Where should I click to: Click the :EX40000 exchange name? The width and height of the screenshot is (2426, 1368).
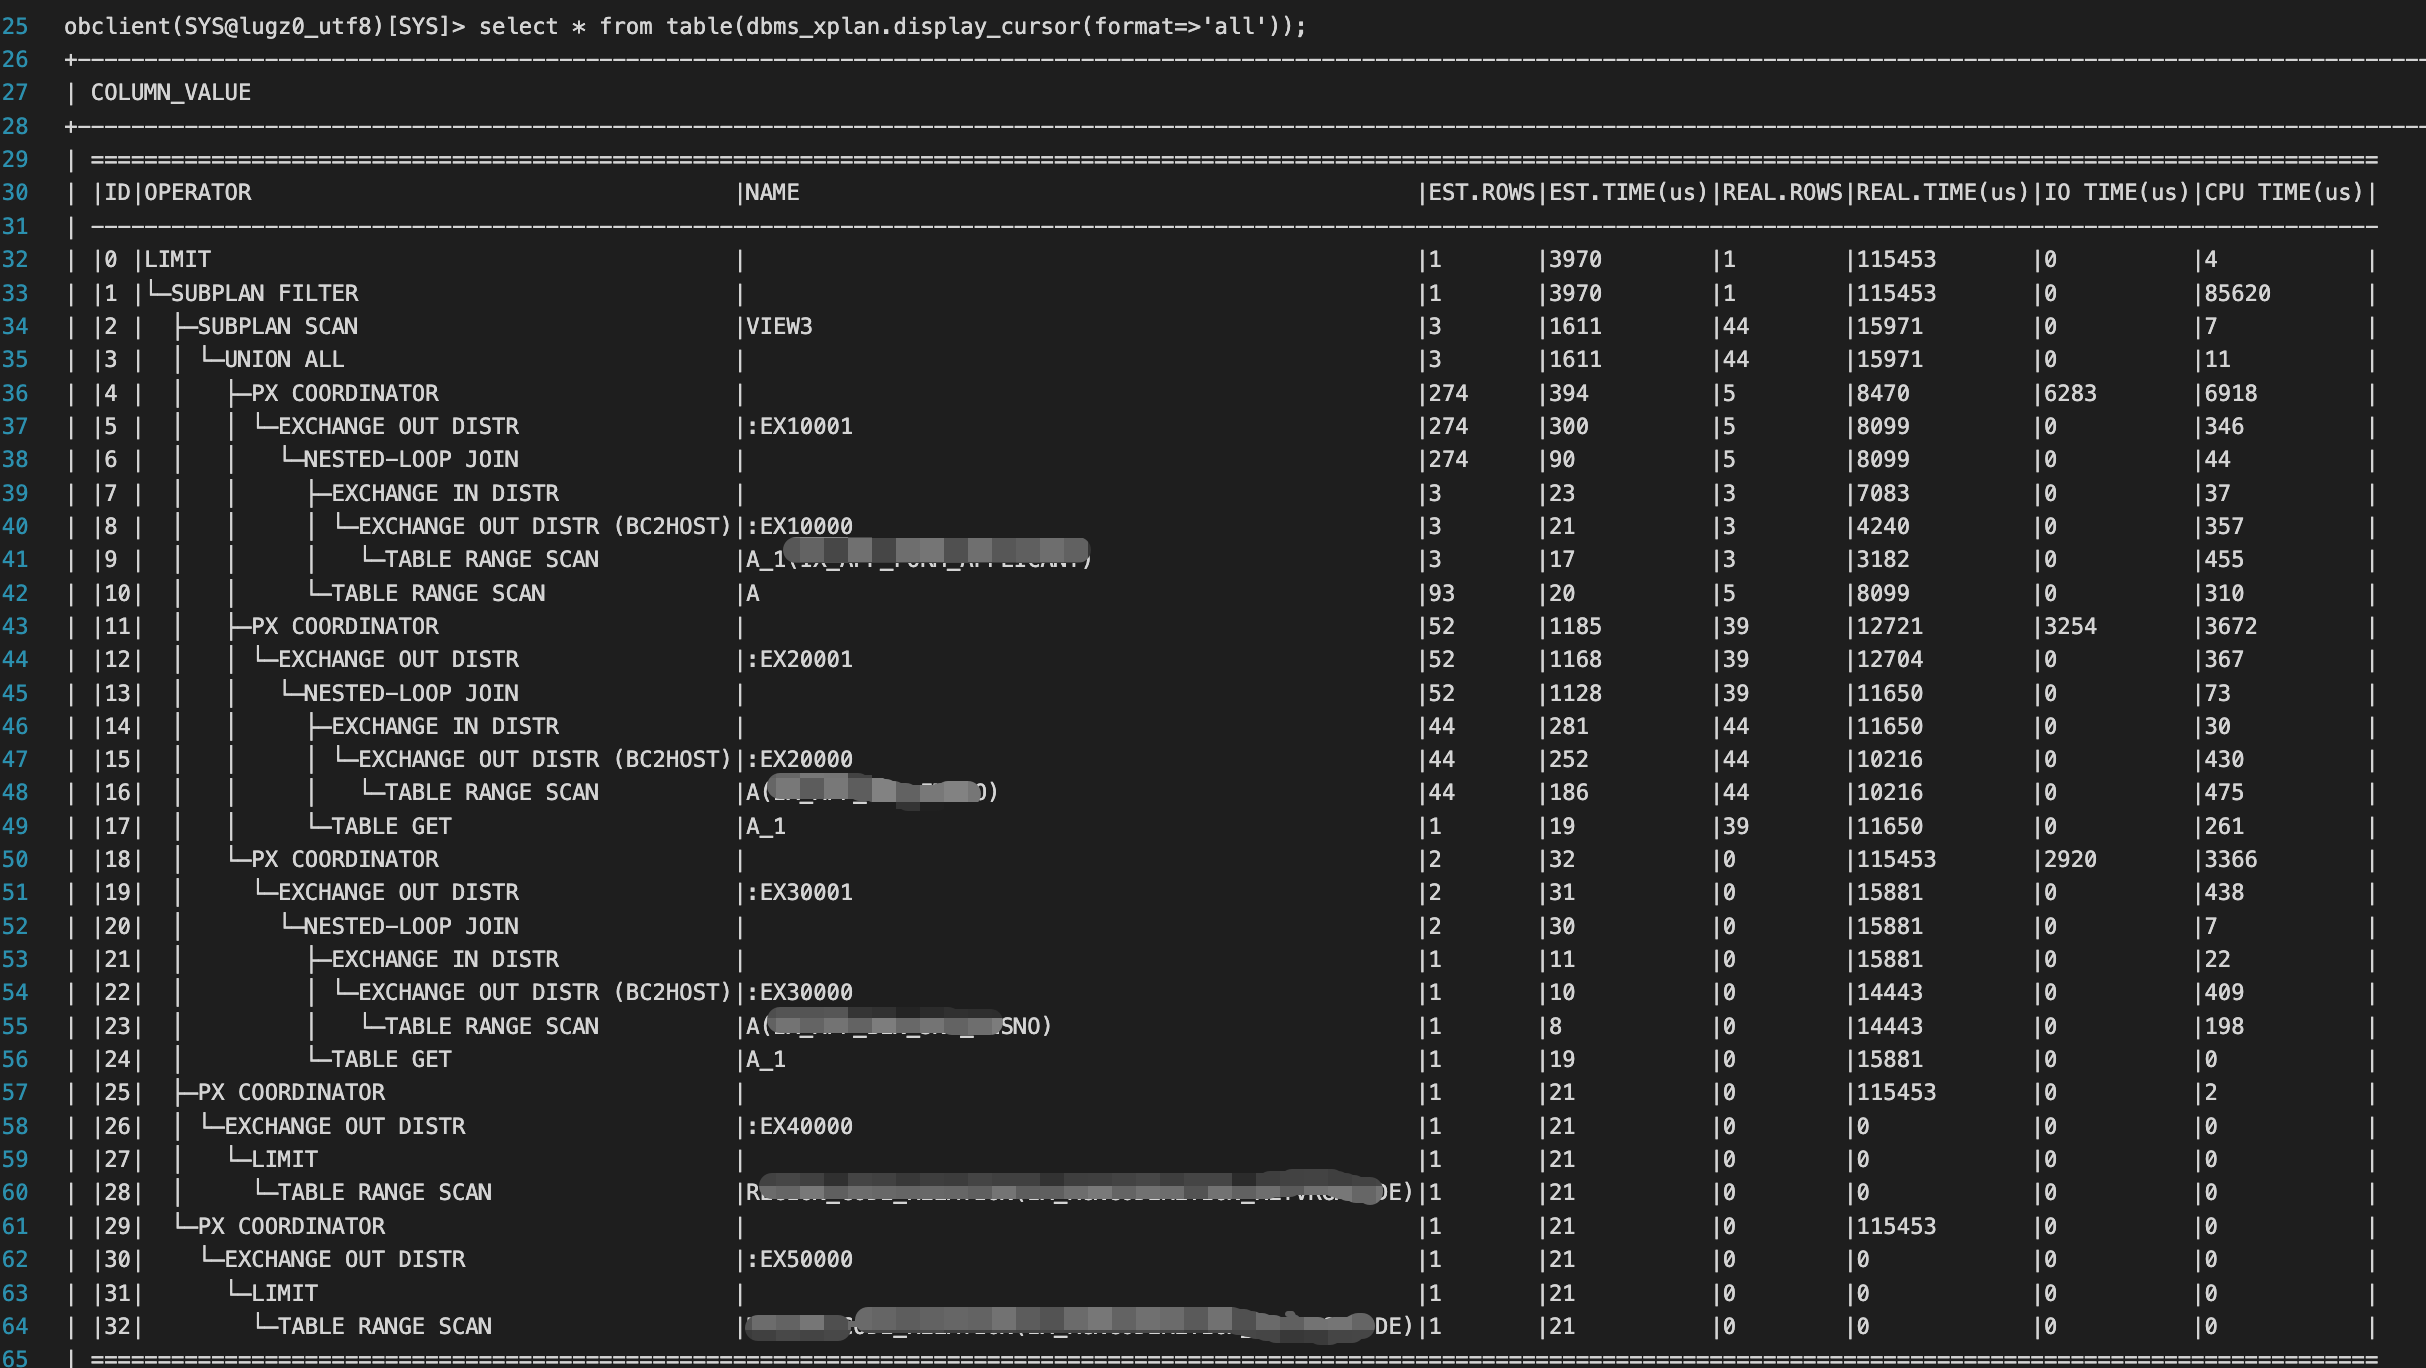point(799,1126)
